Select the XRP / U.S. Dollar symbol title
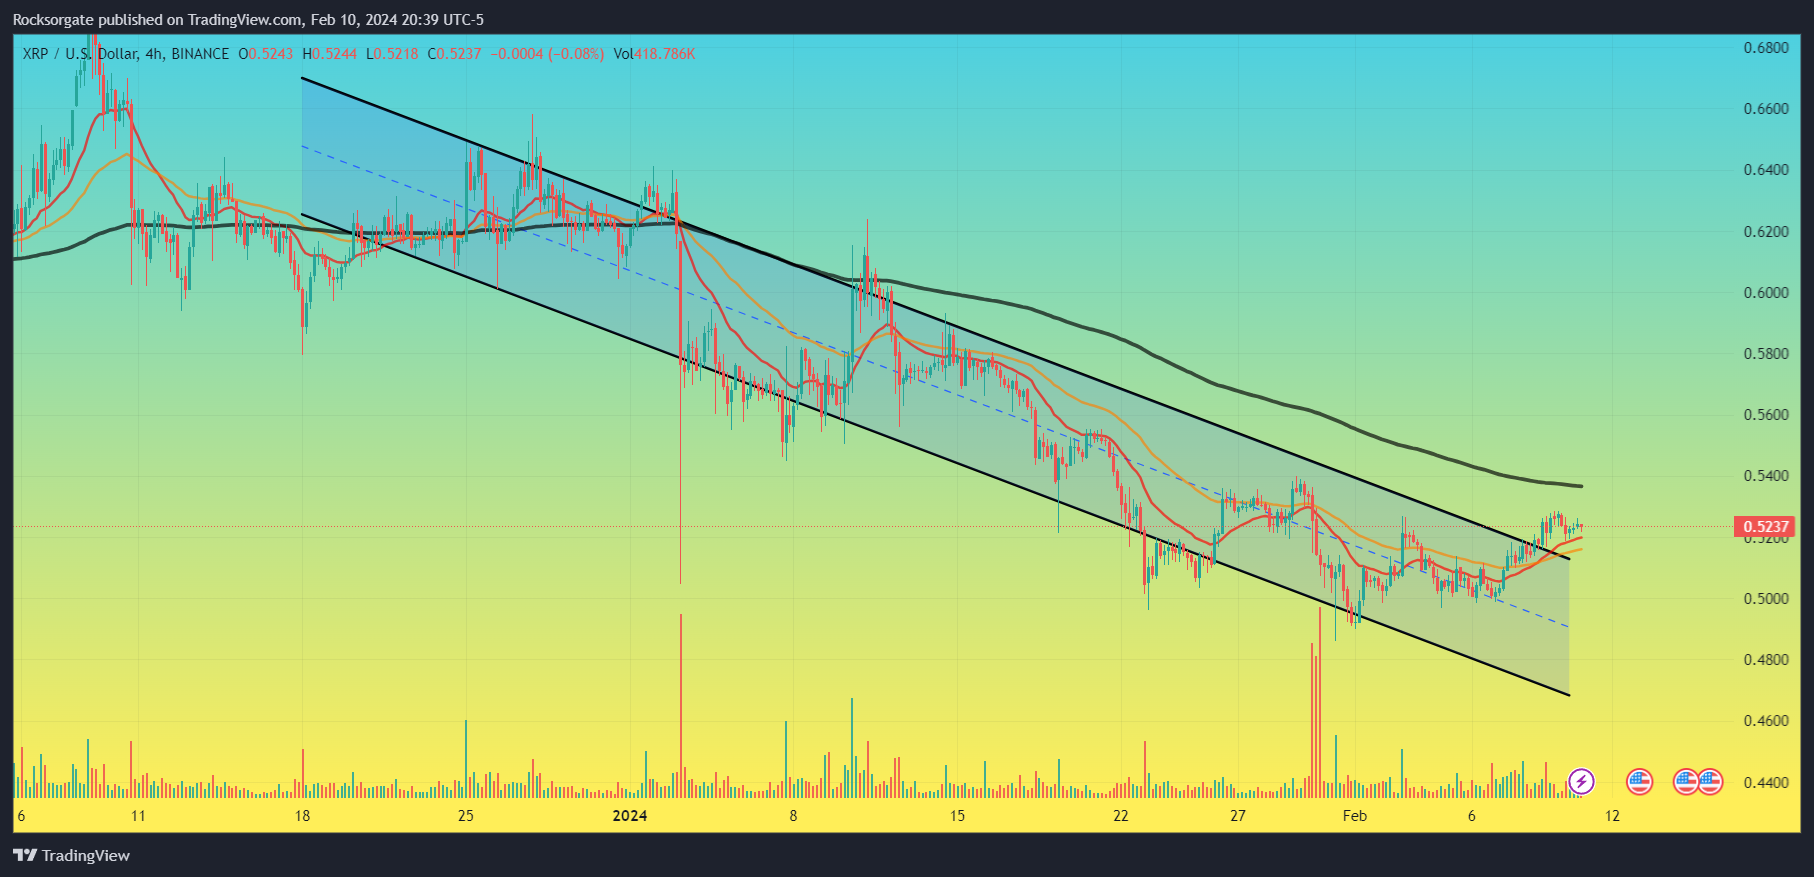 point(126,54)
